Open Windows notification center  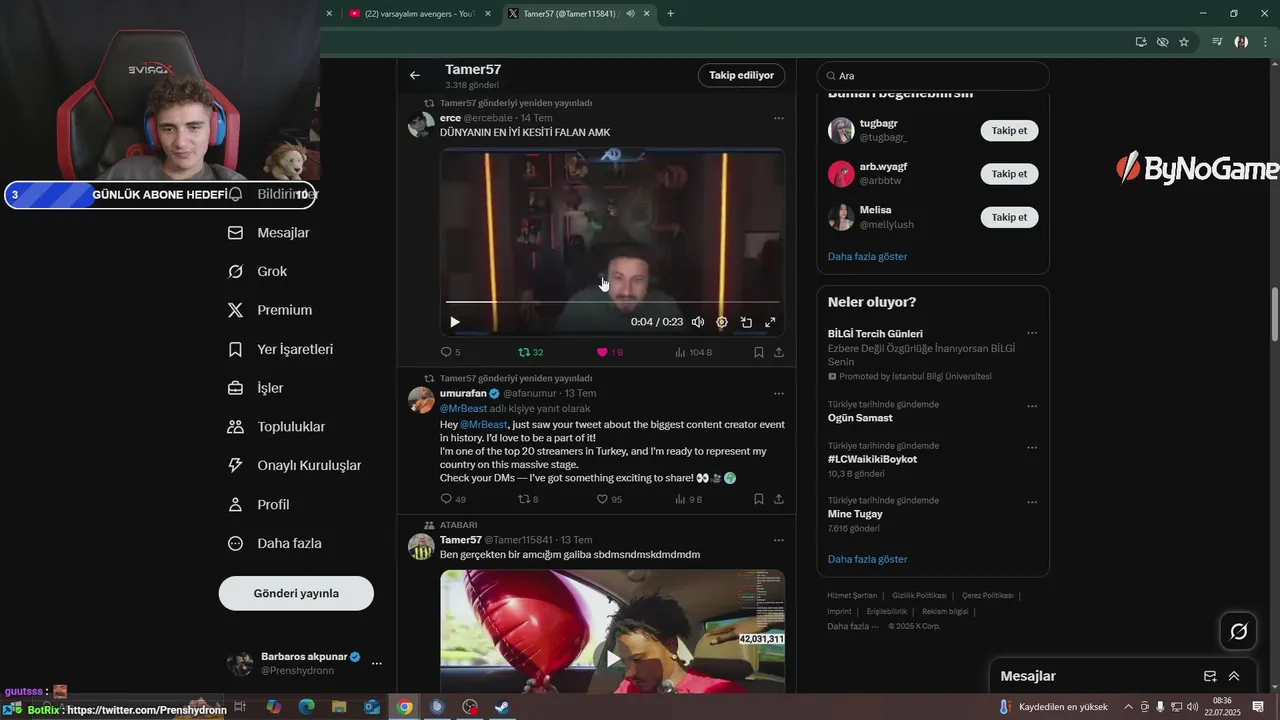(x=1258, y=707)
